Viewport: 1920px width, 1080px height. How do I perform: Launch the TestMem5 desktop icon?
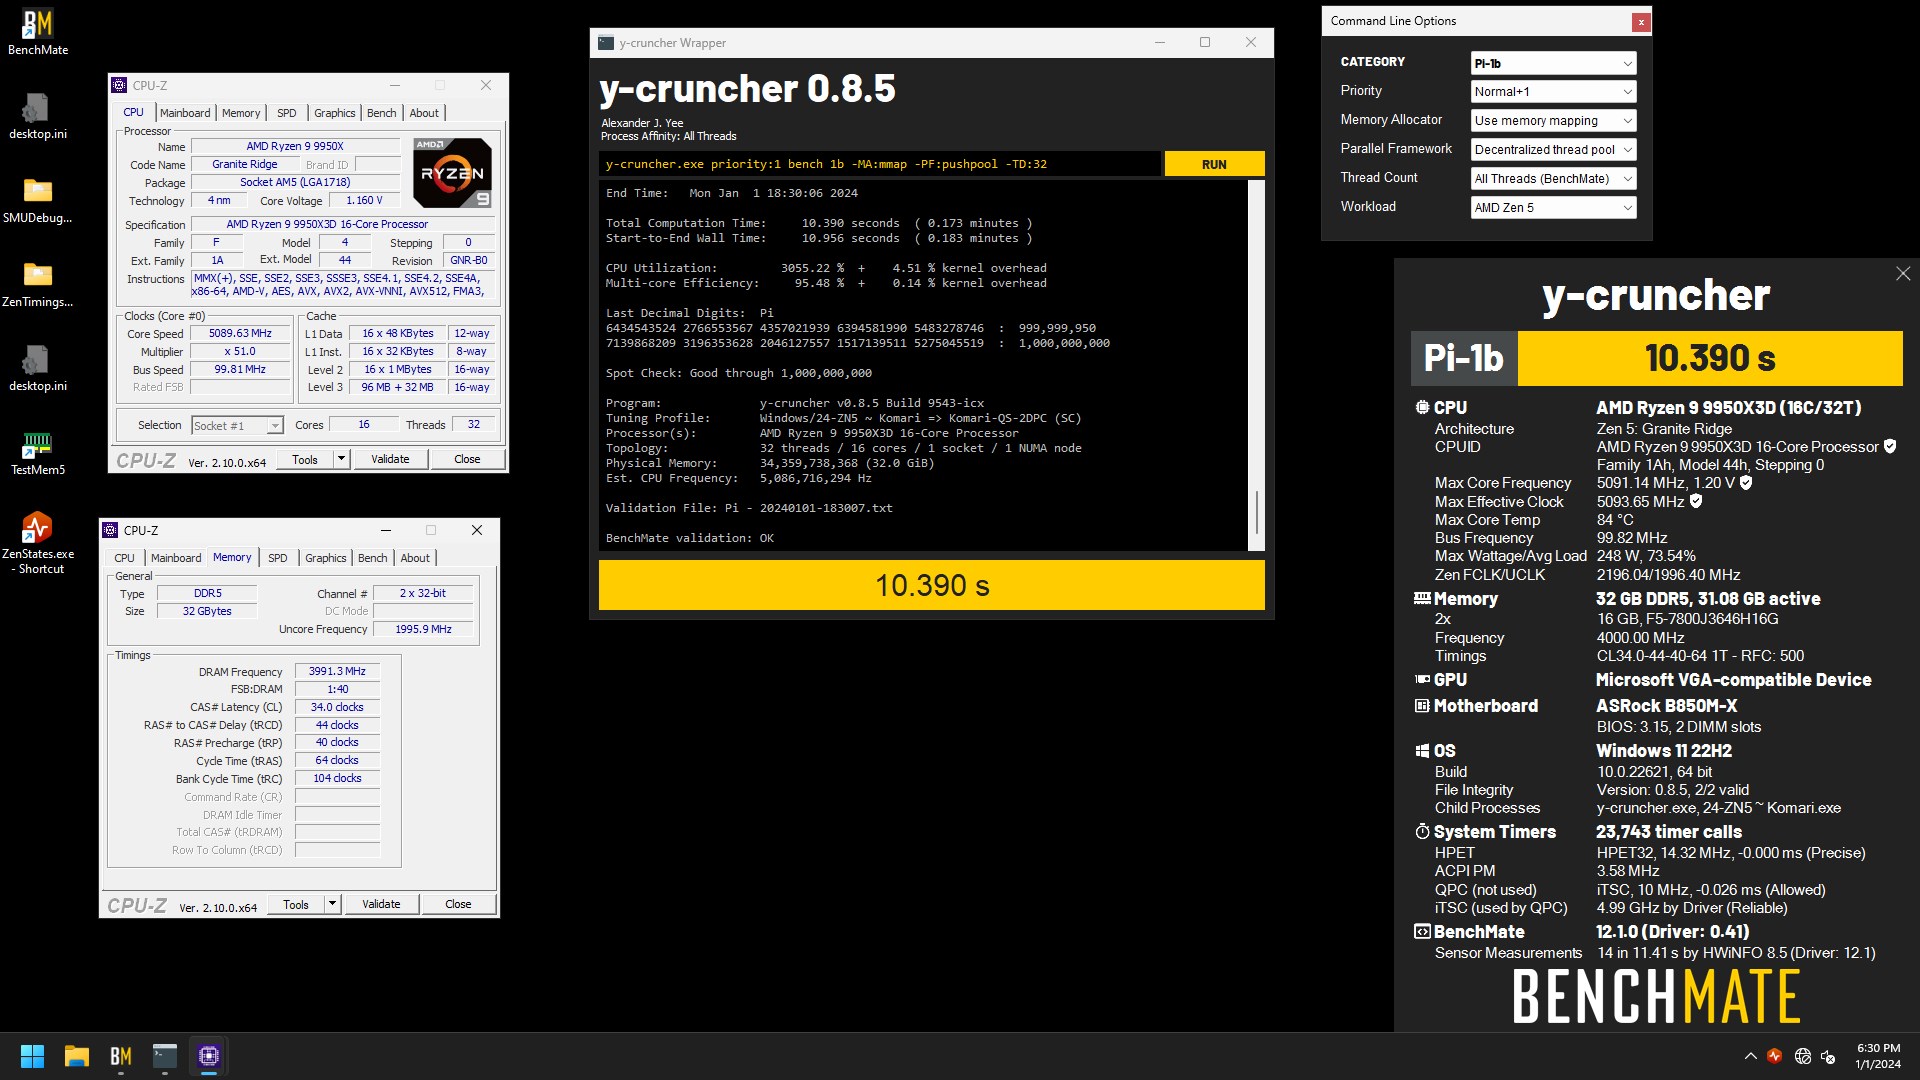(x=38, y=452)
